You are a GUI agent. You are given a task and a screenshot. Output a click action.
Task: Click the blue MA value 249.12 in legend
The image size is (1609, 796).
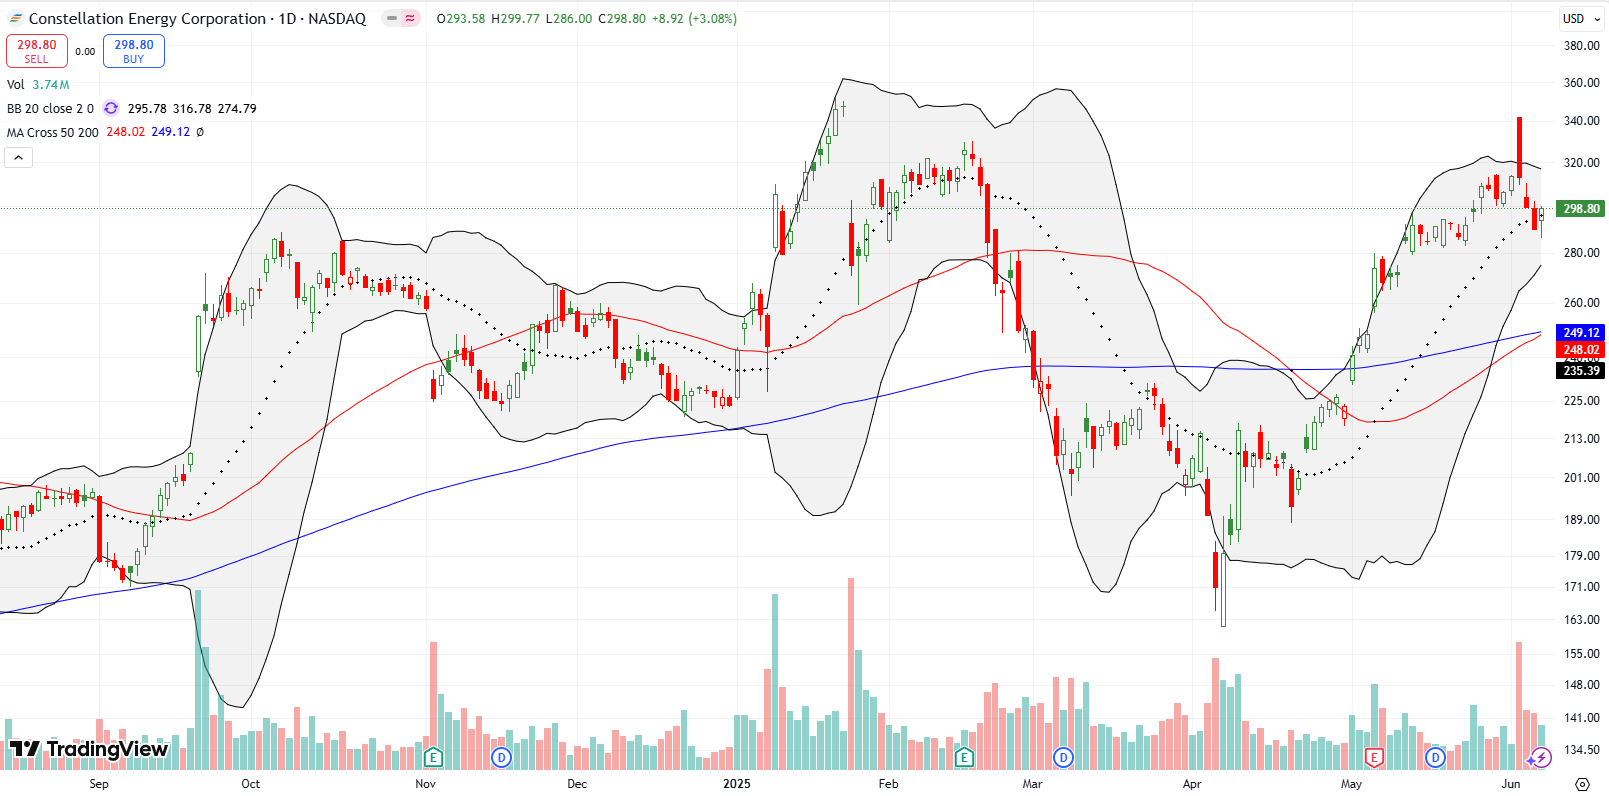pos(171,132)
